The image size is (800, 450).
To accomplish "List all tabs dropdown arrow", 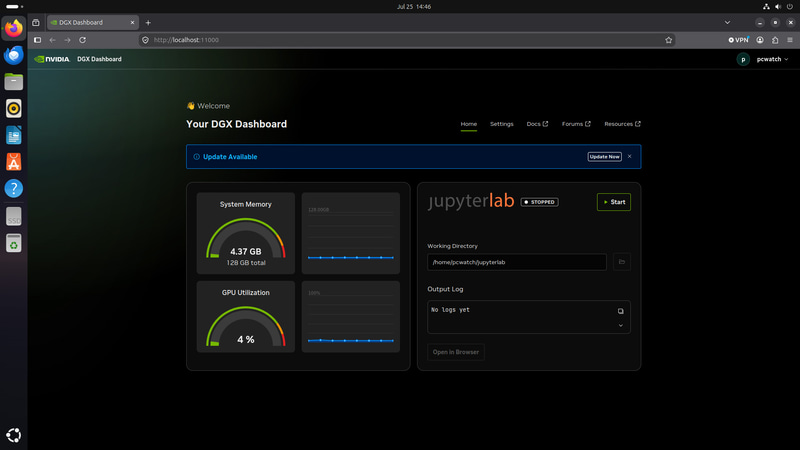I will pyautogui.click(x=727, y=22).
